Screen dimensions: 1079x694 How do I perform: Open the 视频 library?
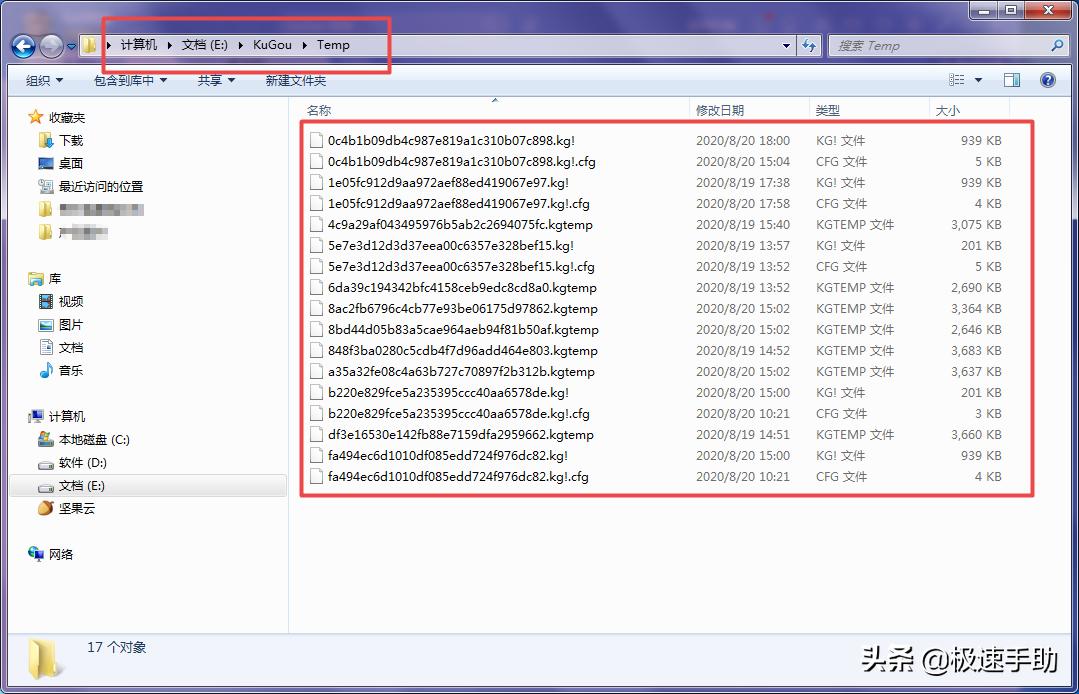click(71, 301)
